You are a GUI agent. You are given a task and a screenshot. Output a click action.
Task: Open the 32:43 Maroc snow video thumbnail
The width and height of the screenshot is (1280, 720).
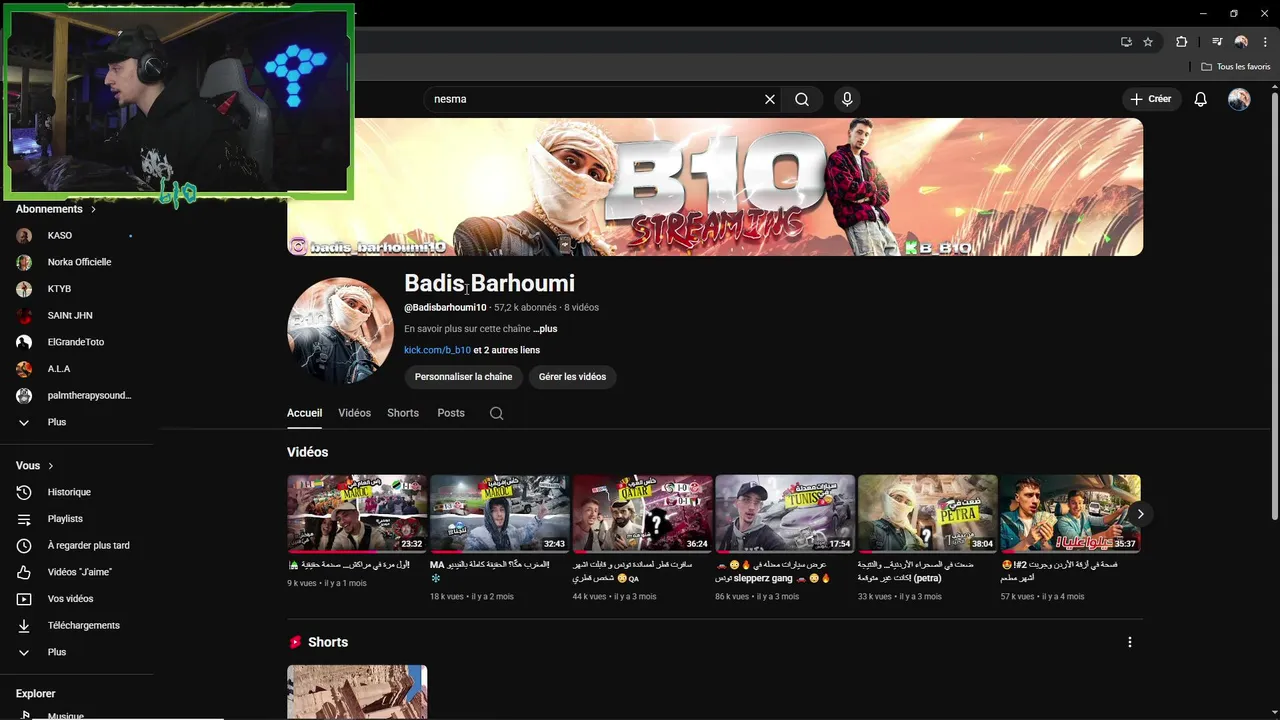tap(500, 514)
